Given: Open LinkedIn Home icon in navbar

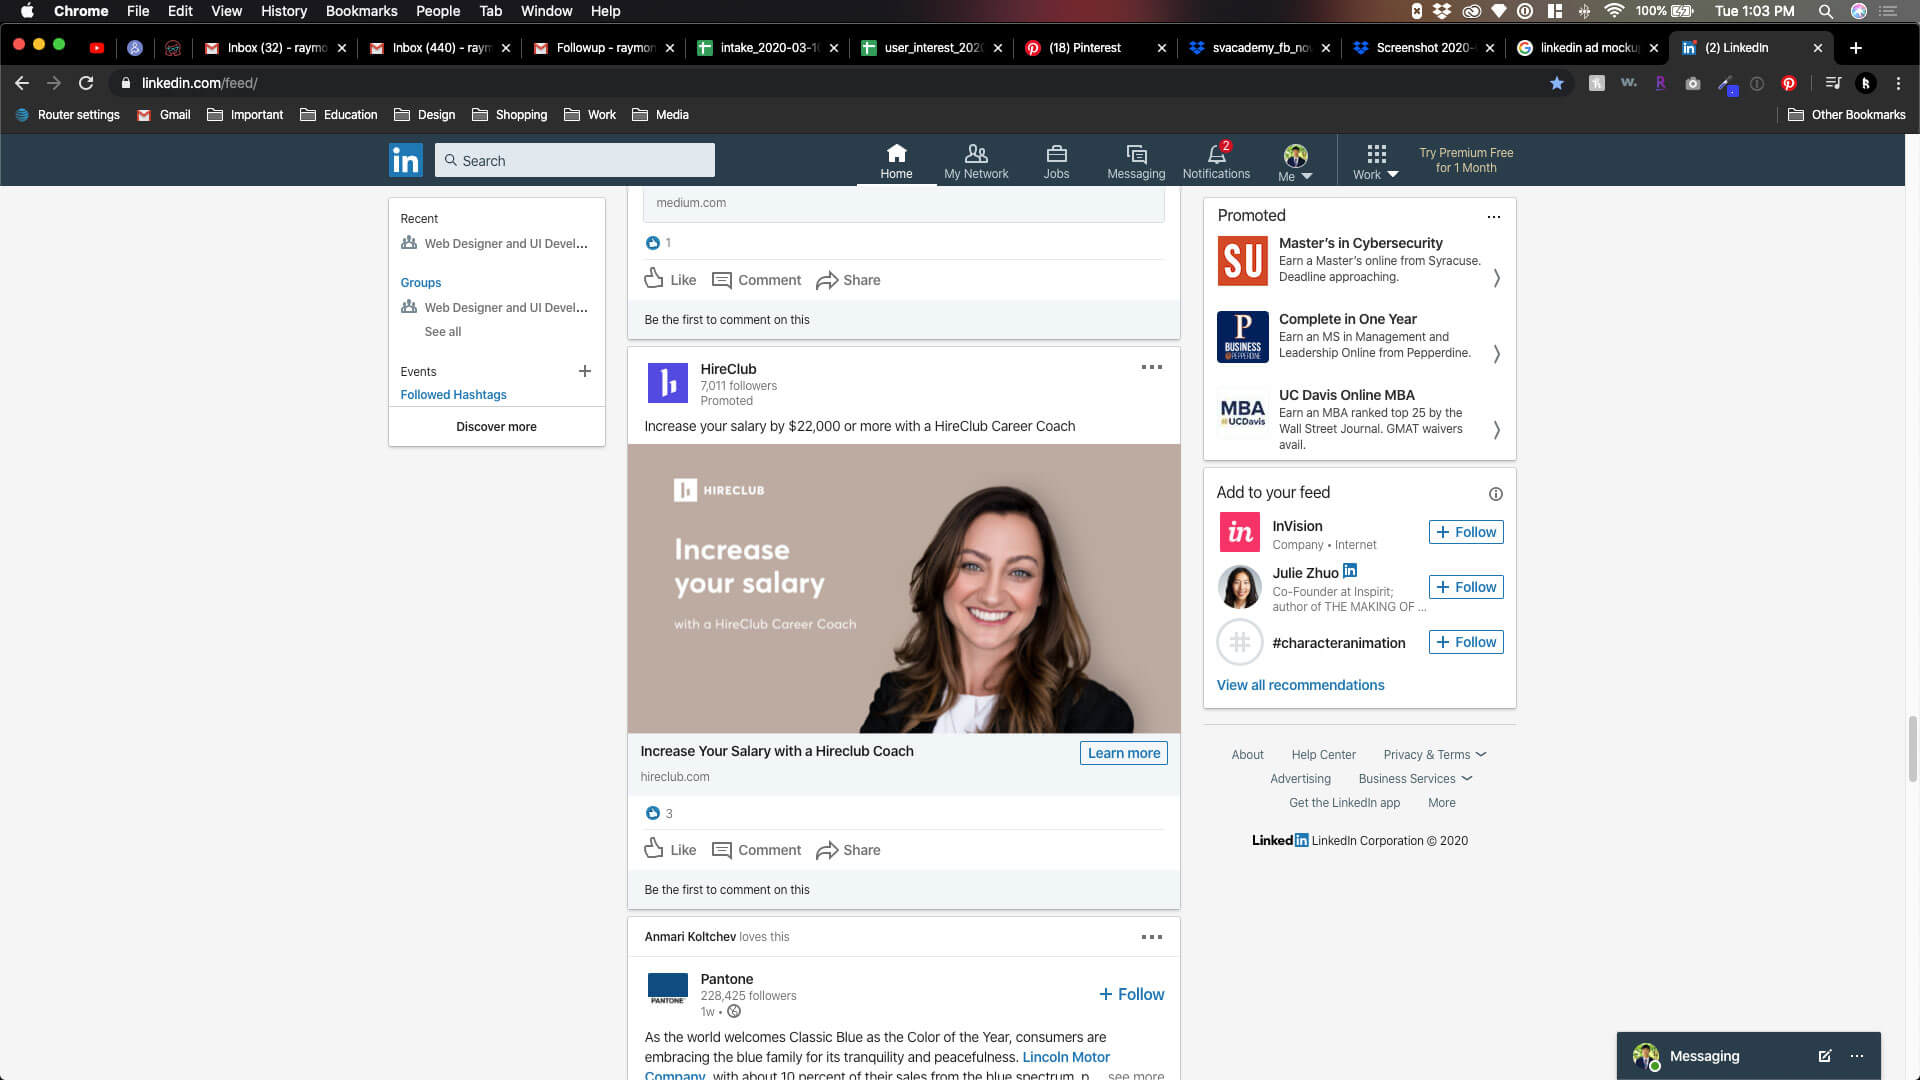Looking at the screenshot, I should (x=896, y=160).
